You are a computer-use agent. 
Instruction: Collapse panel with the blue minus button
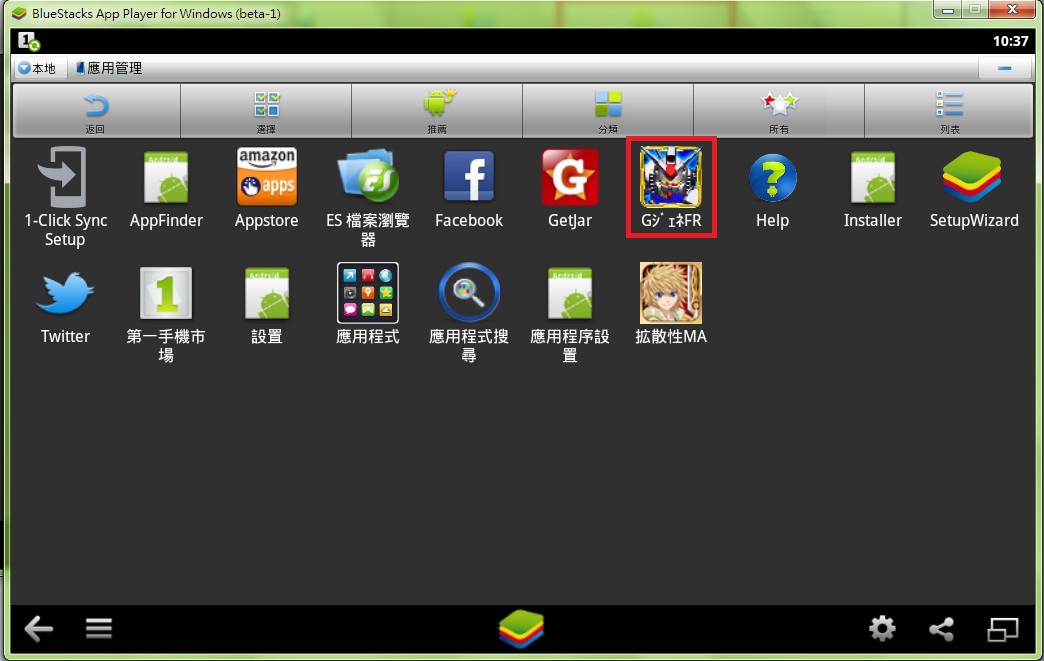[1005, 68]
